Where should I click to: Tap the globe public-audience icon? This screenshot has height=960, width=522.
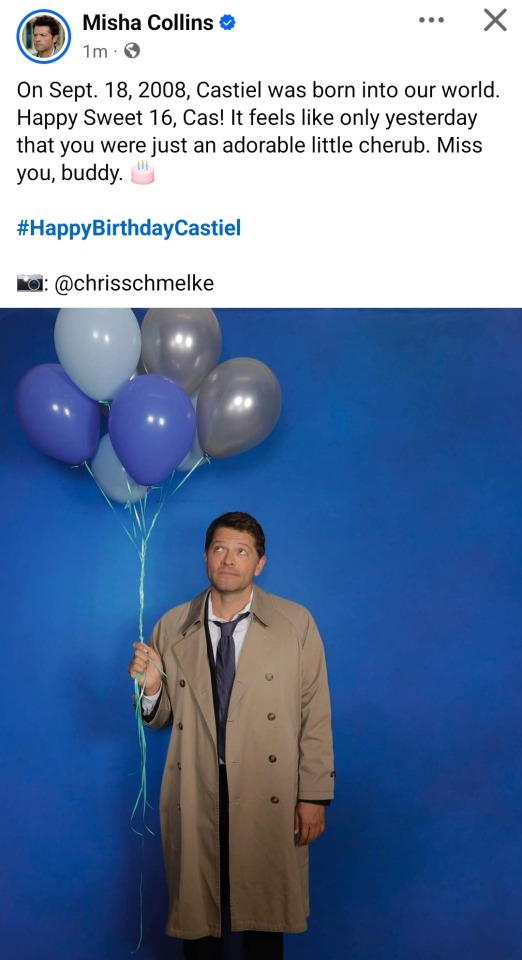point(132,51)
